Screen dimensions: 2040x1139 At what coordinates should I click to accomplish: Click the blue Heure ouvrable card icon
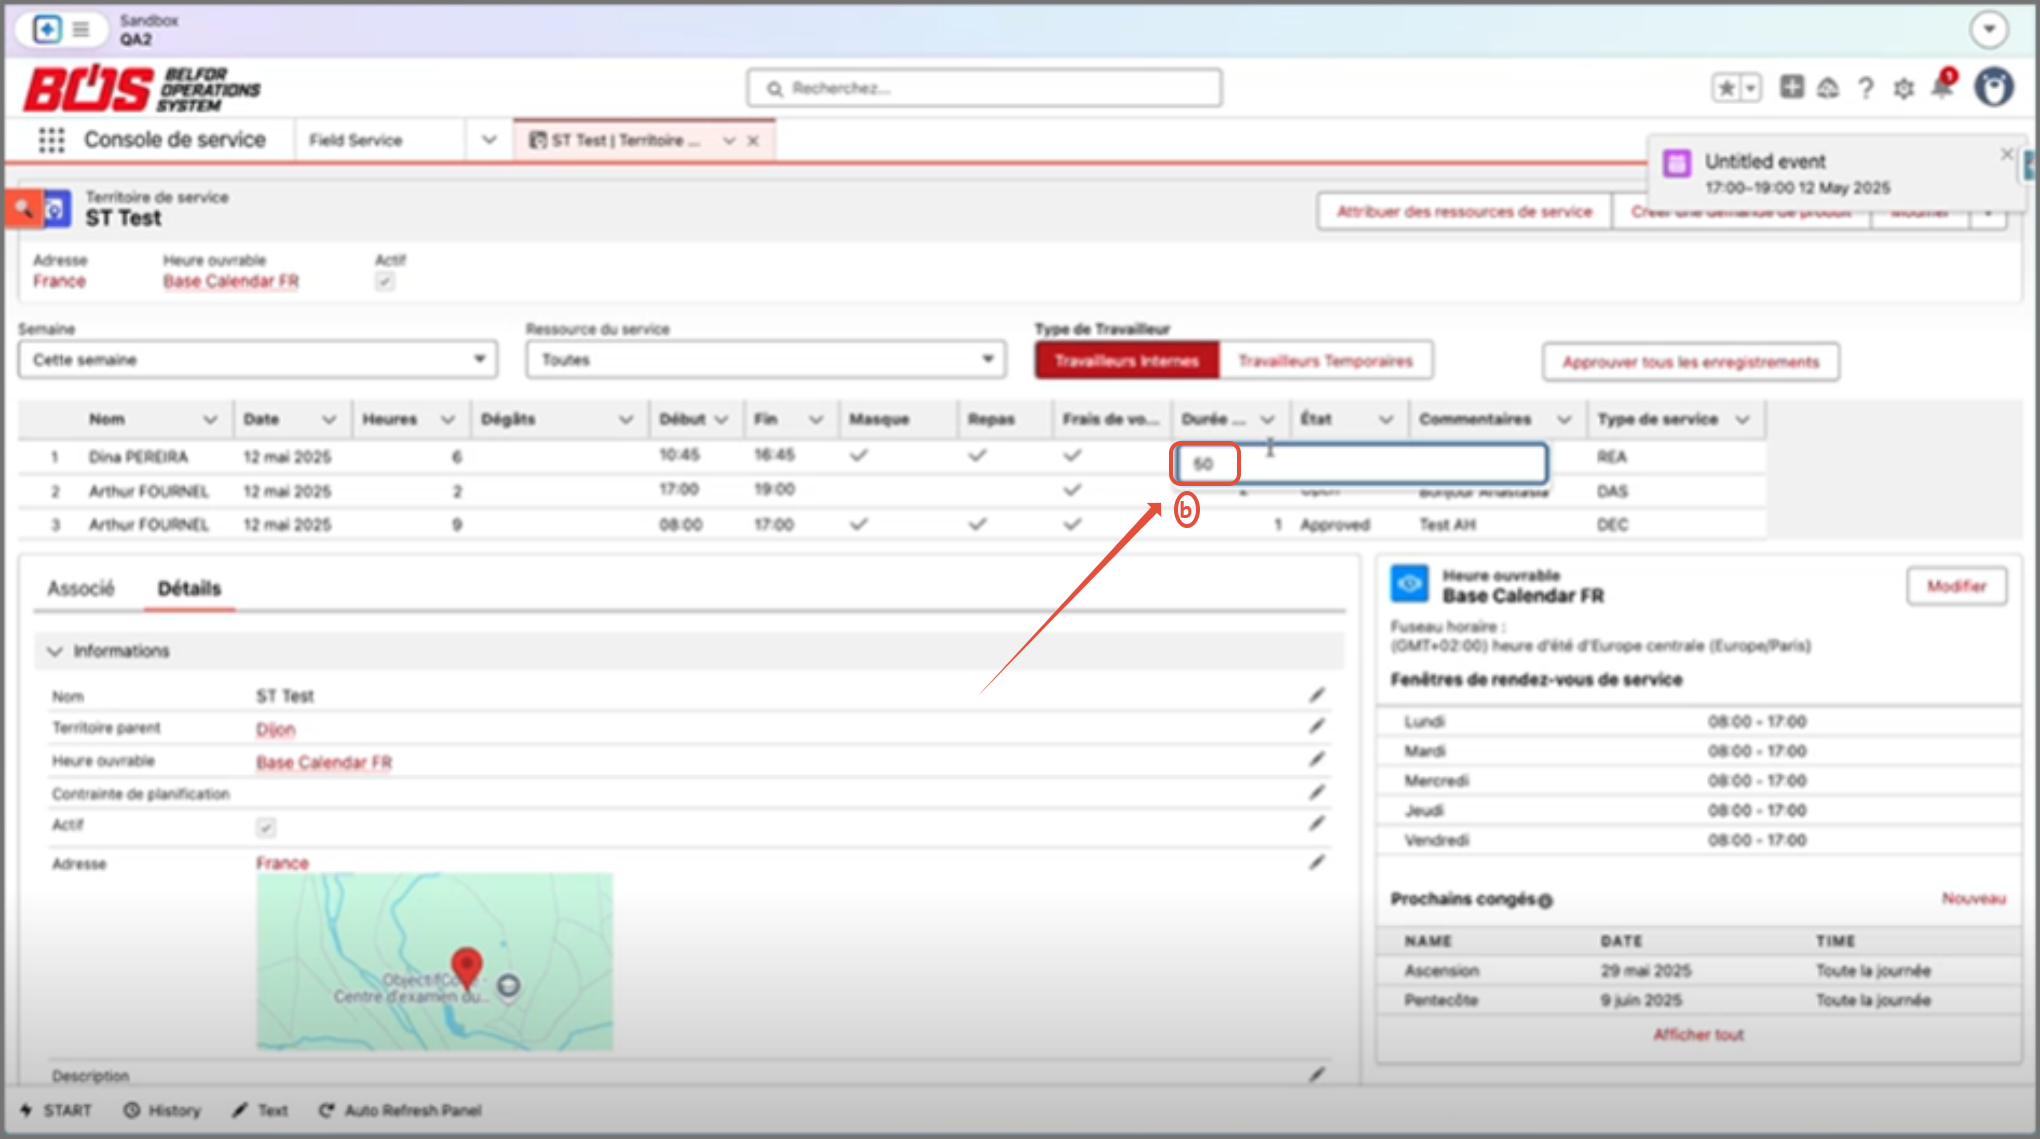pos(1409,584)
